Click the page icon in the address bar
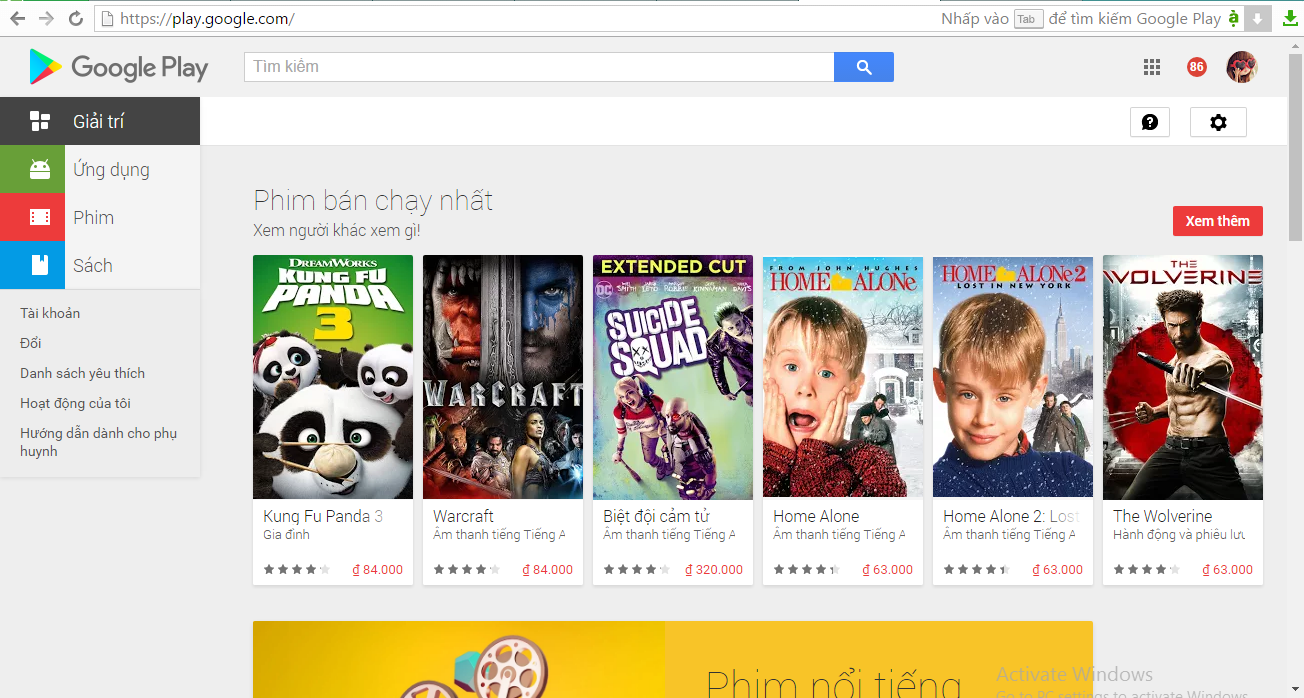Viewport: 1304px width, 698px height. click(107, 18)
